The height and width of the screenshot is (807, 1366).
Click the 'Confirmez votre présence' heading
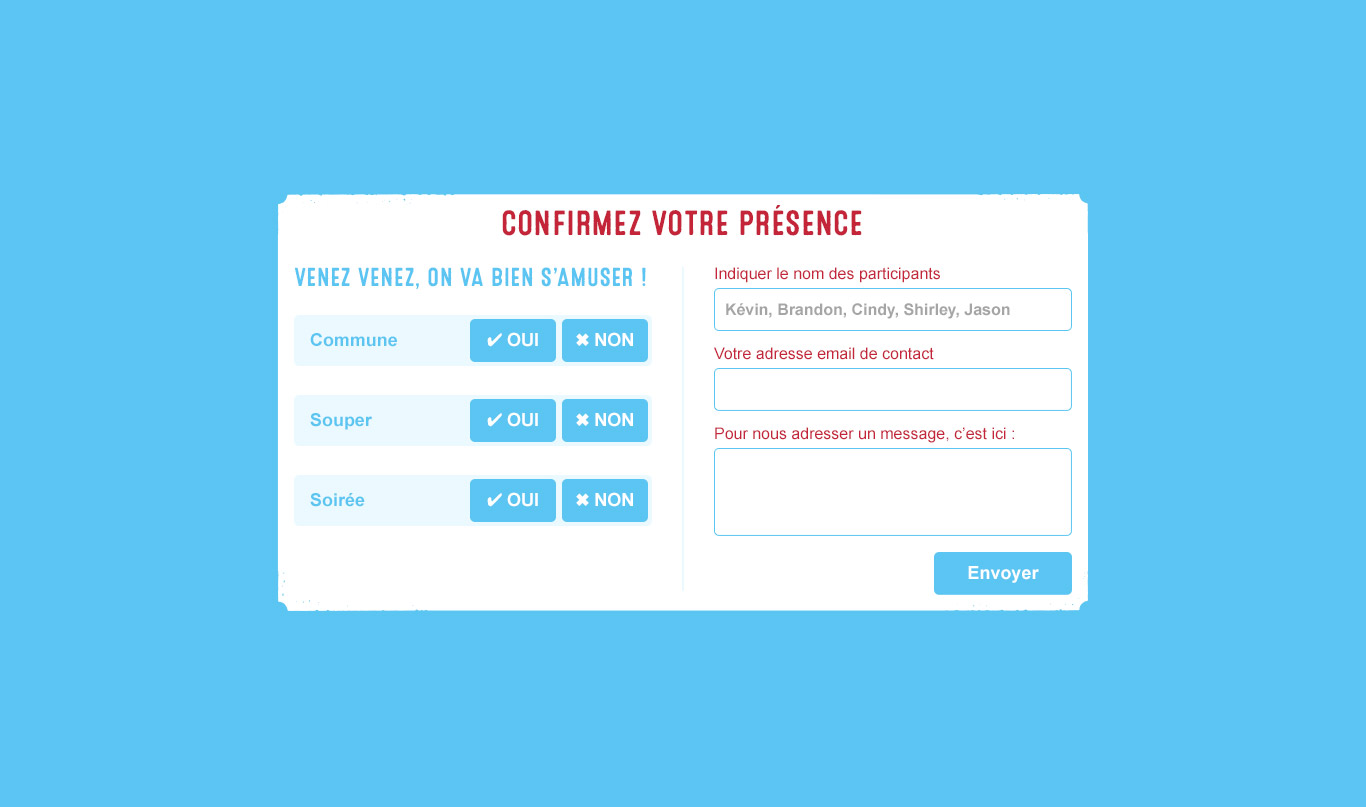pos(682,224)
